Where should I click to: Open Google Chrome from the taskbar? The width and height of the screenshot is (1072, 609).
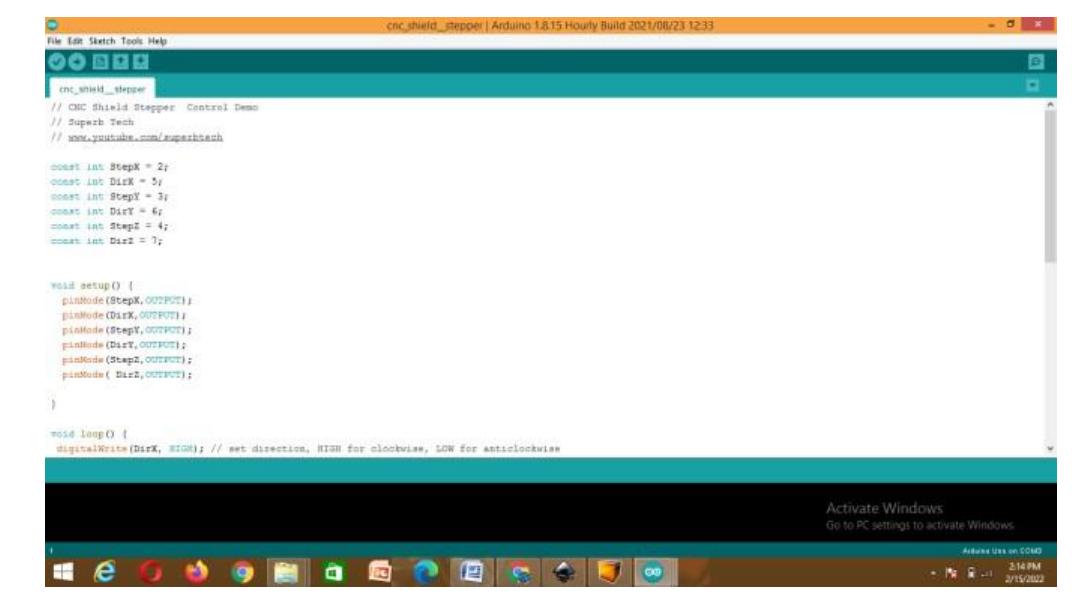click(242, 573)
